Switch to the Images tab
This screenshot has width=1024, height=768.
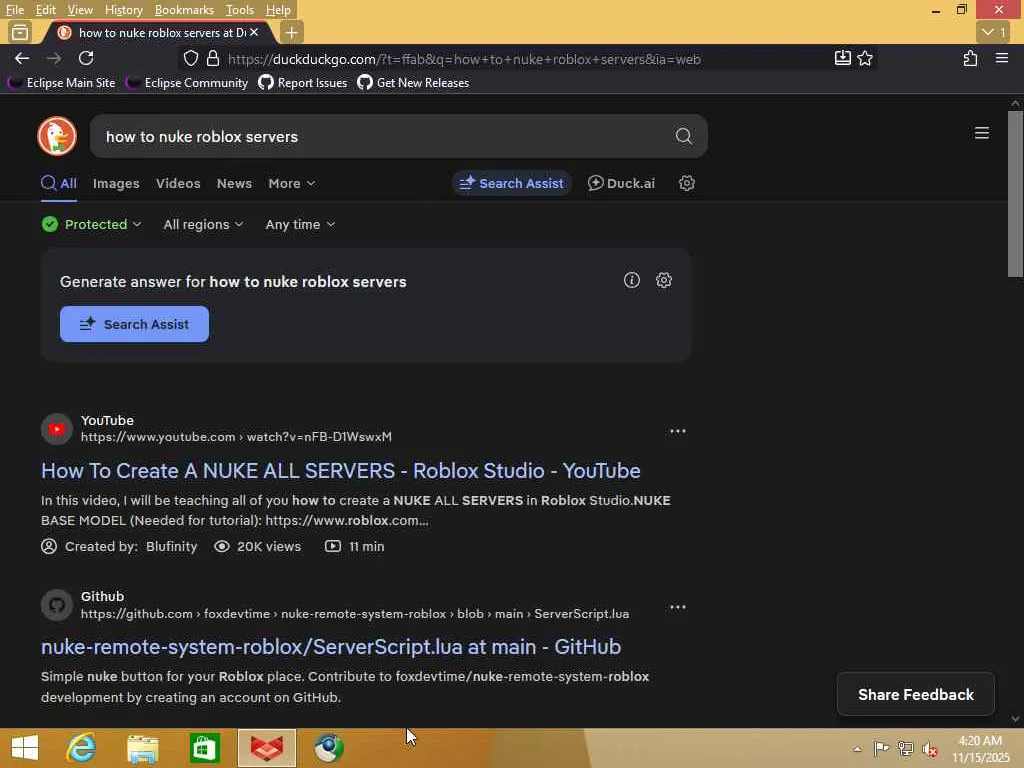click(x=116, y=184)
